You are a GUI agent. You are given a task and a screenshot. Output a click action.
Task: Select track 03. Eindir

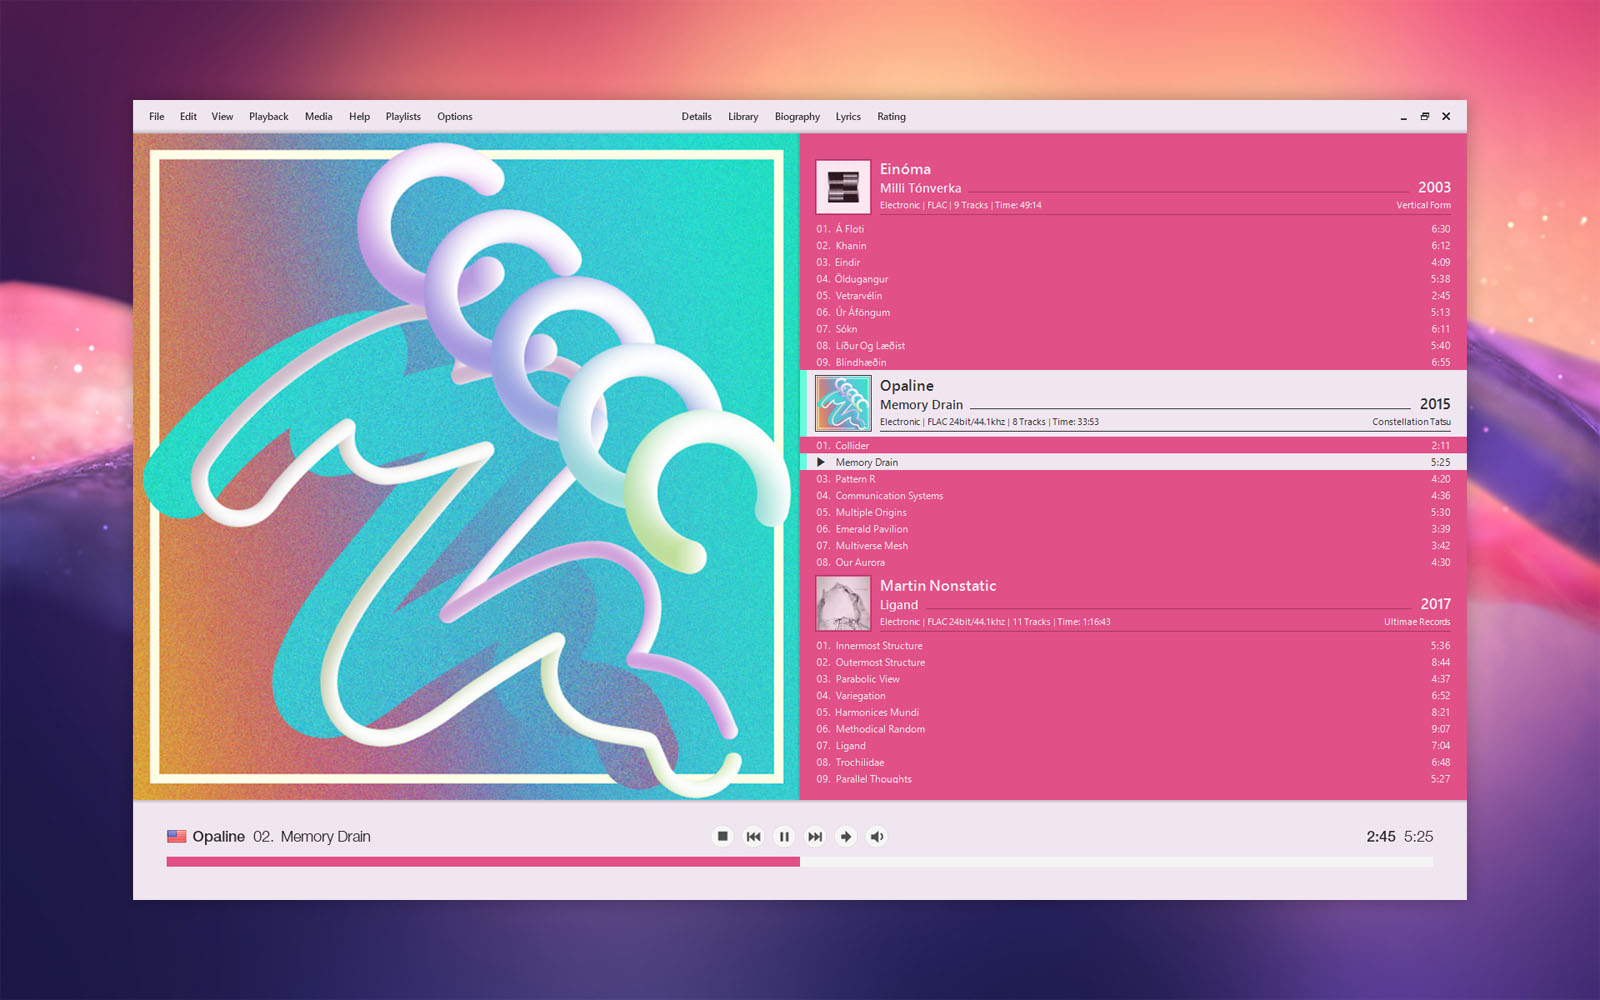click(1133, 262)
